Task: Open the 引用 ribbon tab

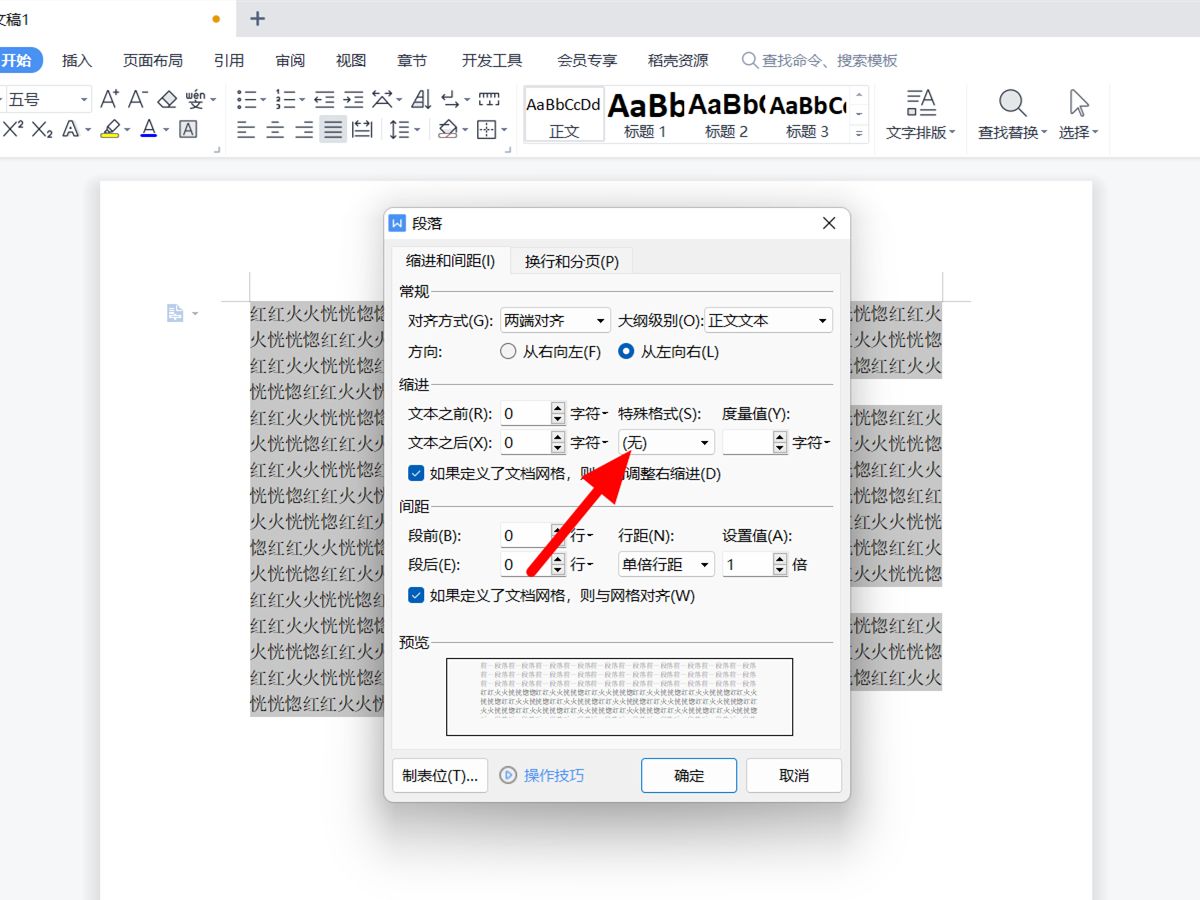Action: click(x=229, y=60)
